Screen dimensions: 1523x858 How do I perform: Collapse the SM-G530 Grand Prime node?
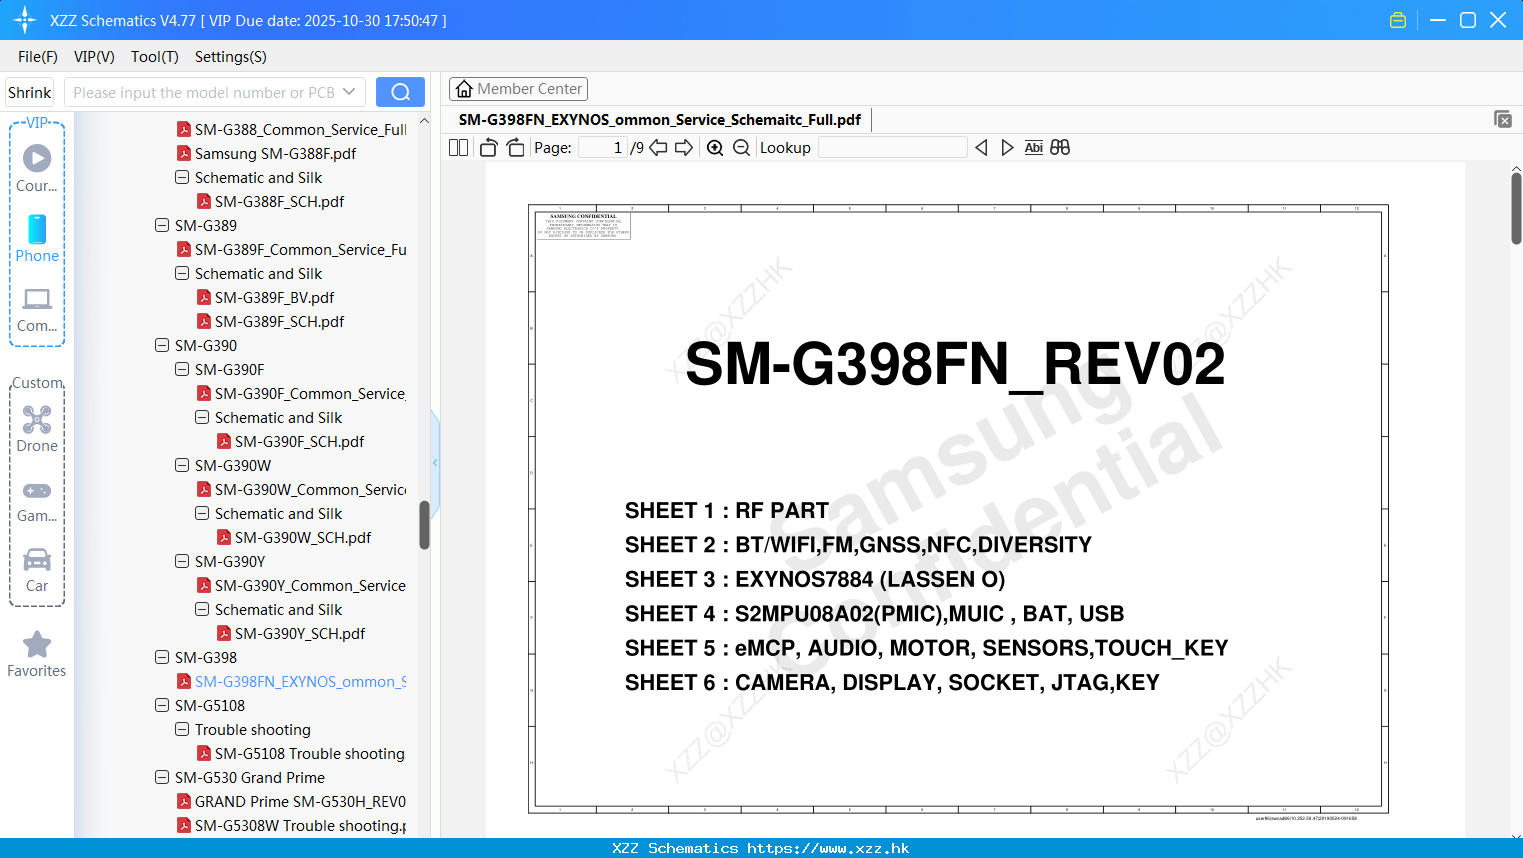162,777
